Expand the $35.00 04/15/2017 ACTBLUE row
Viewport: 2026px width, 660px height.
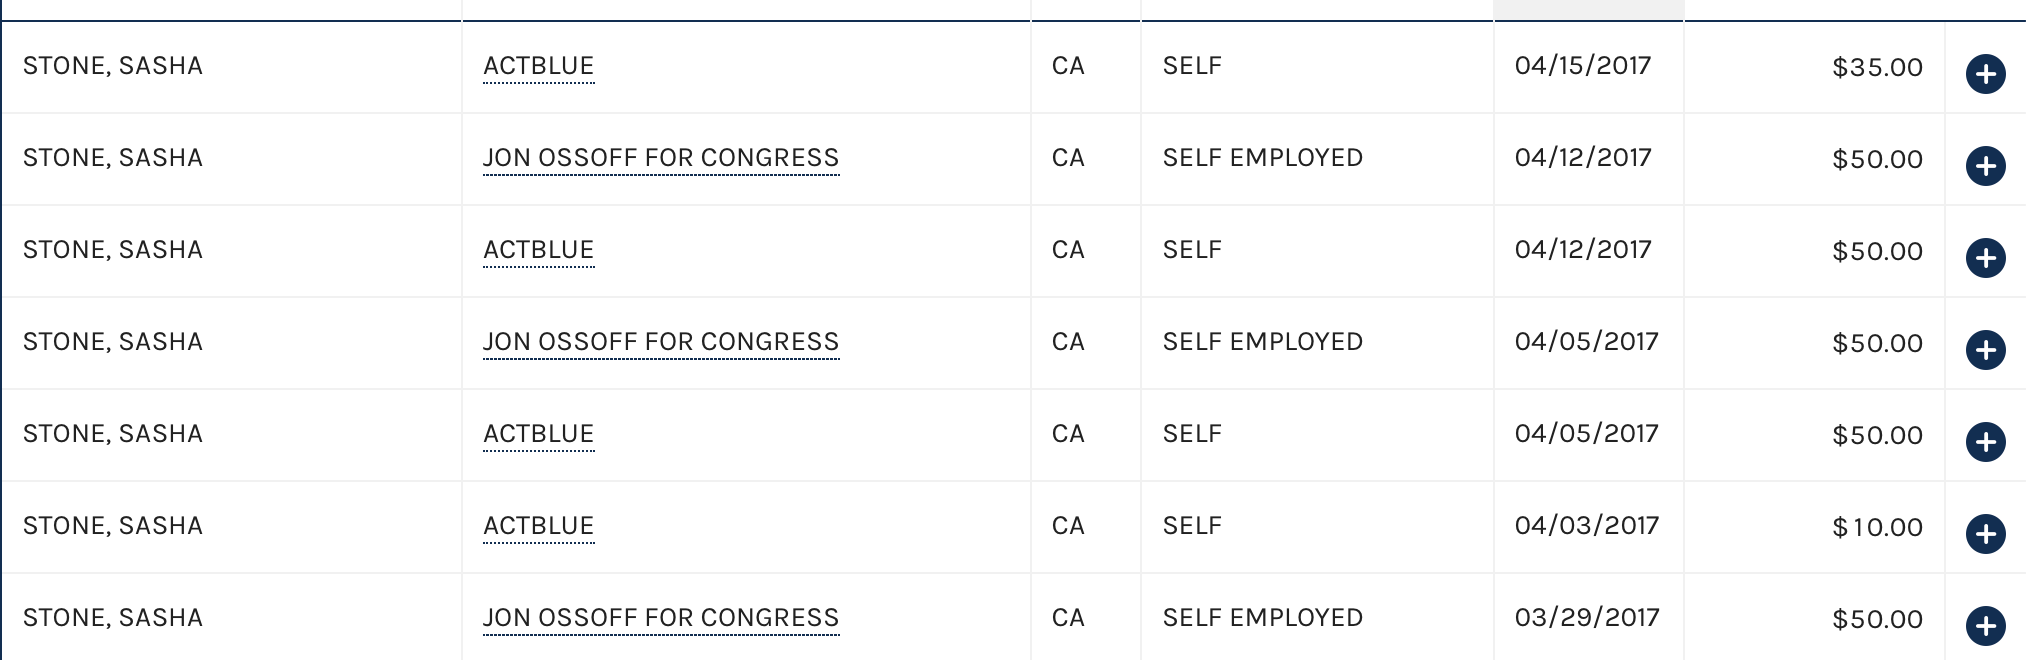click(1985, 74)
